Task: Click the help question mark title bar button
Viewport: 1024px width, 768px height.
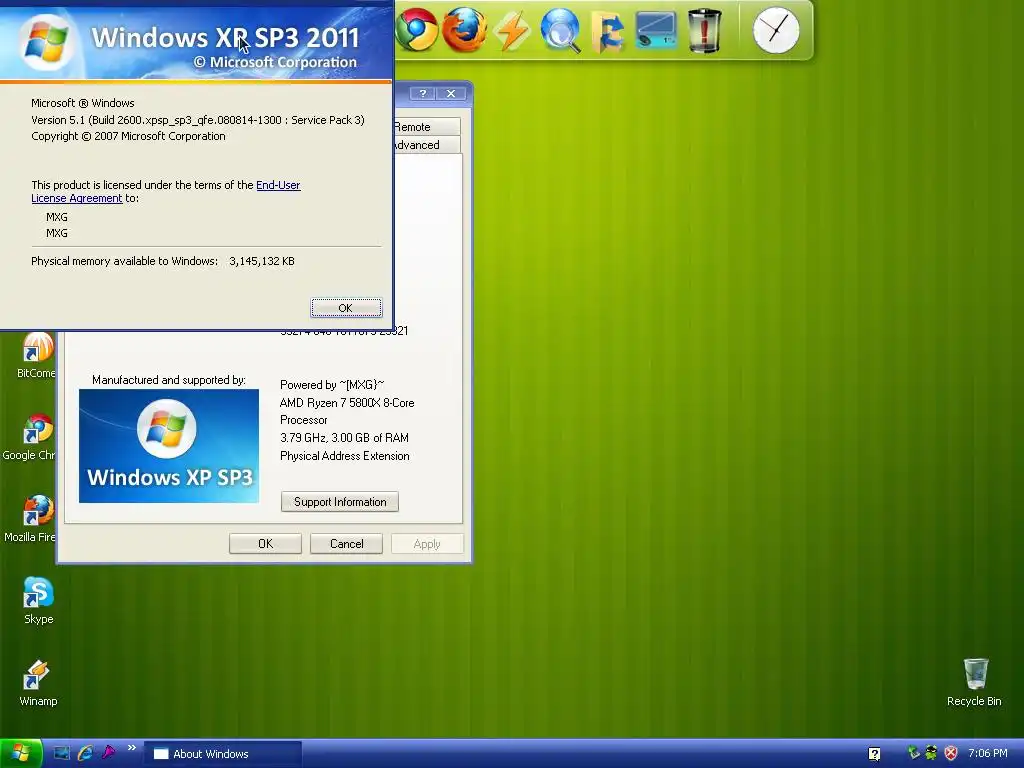Action: tap(423, 93)
